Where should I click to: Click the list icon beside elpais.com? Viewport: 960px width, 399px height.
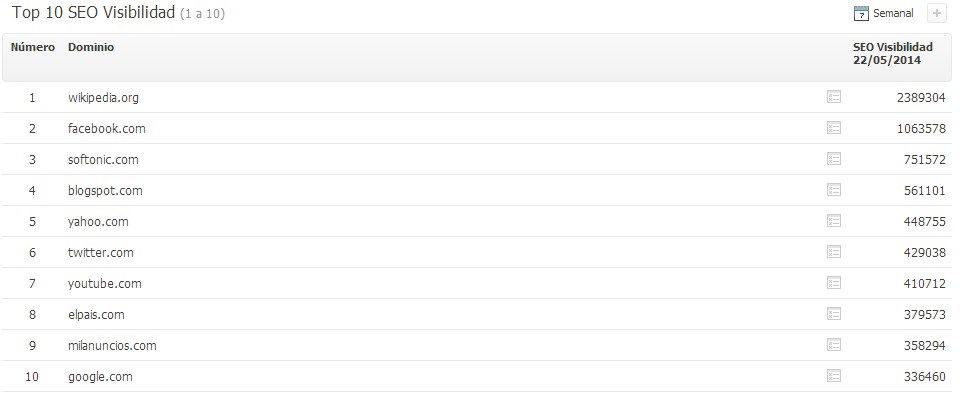(833, 315)
